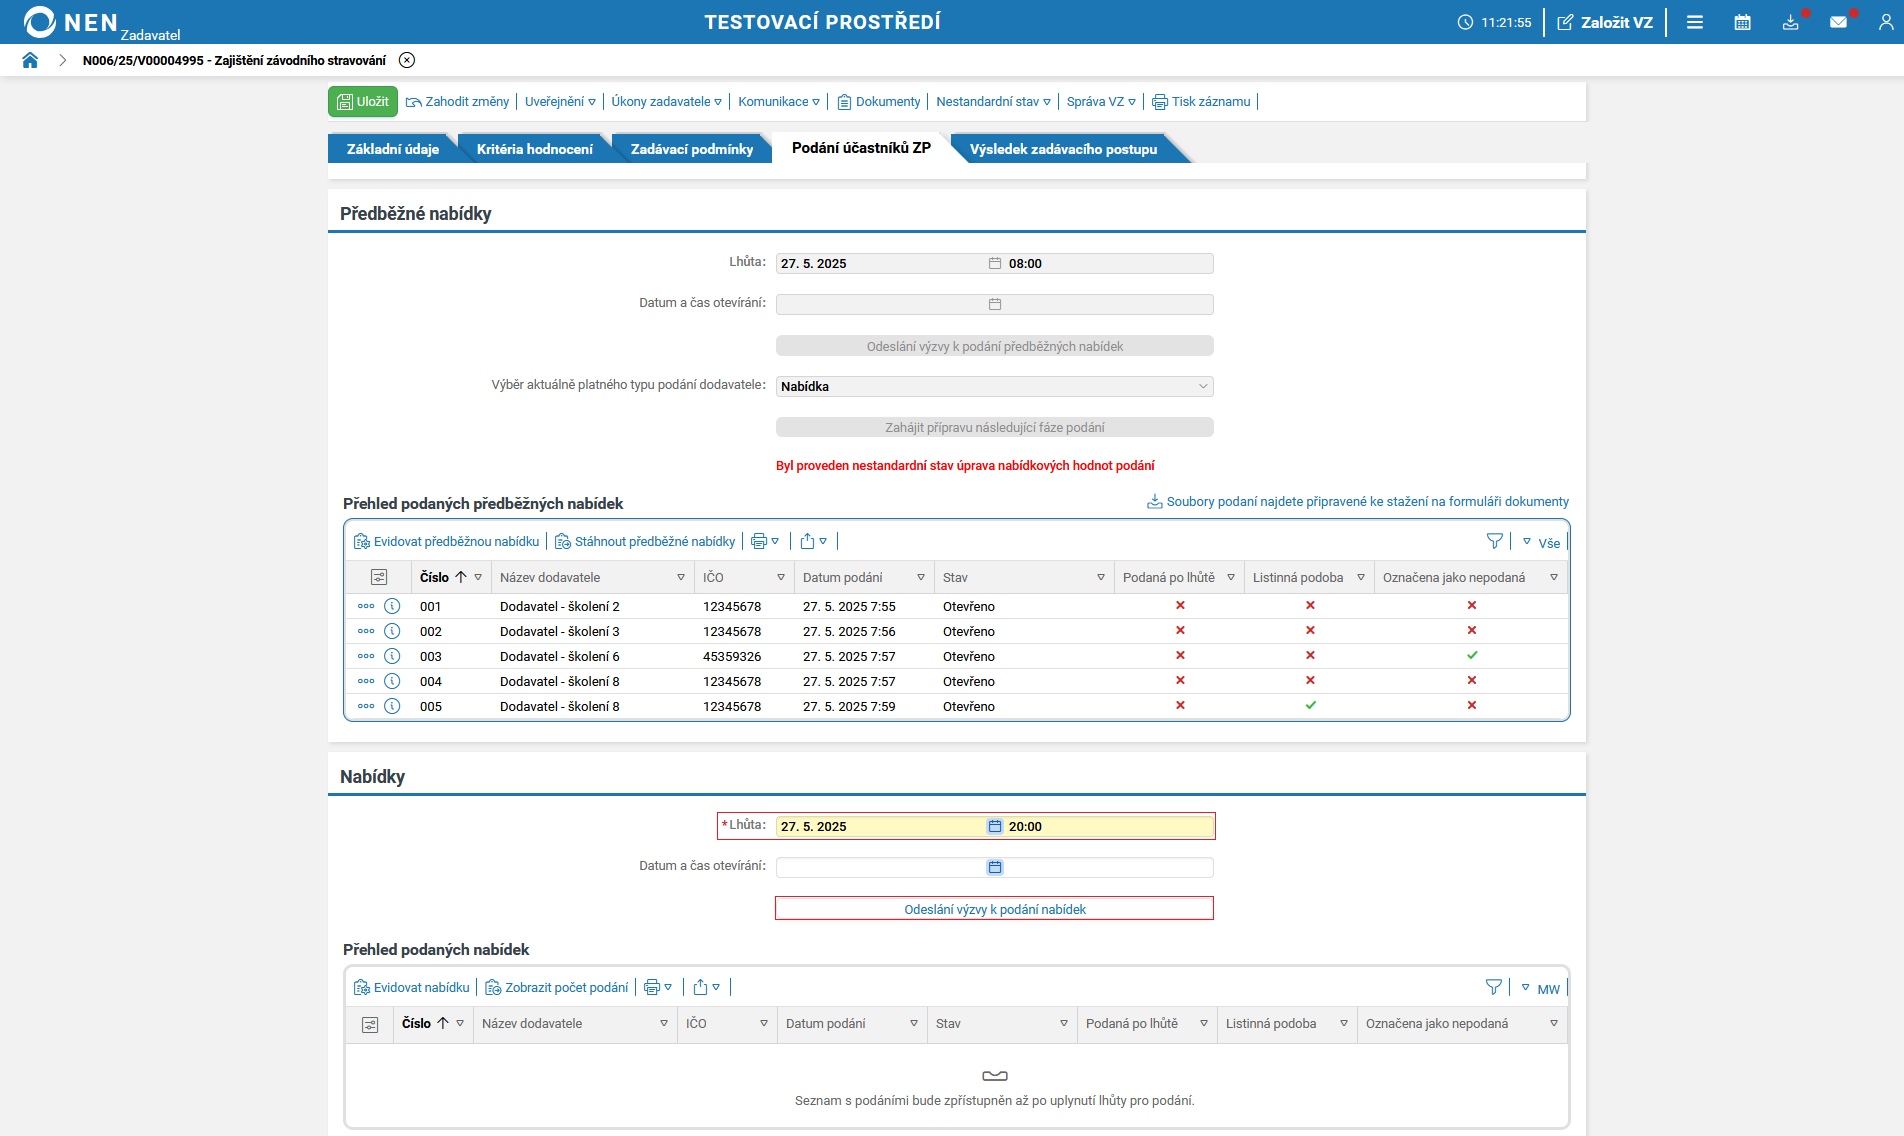
Task: Show info detail for offer 005
Action: (392, 706)
